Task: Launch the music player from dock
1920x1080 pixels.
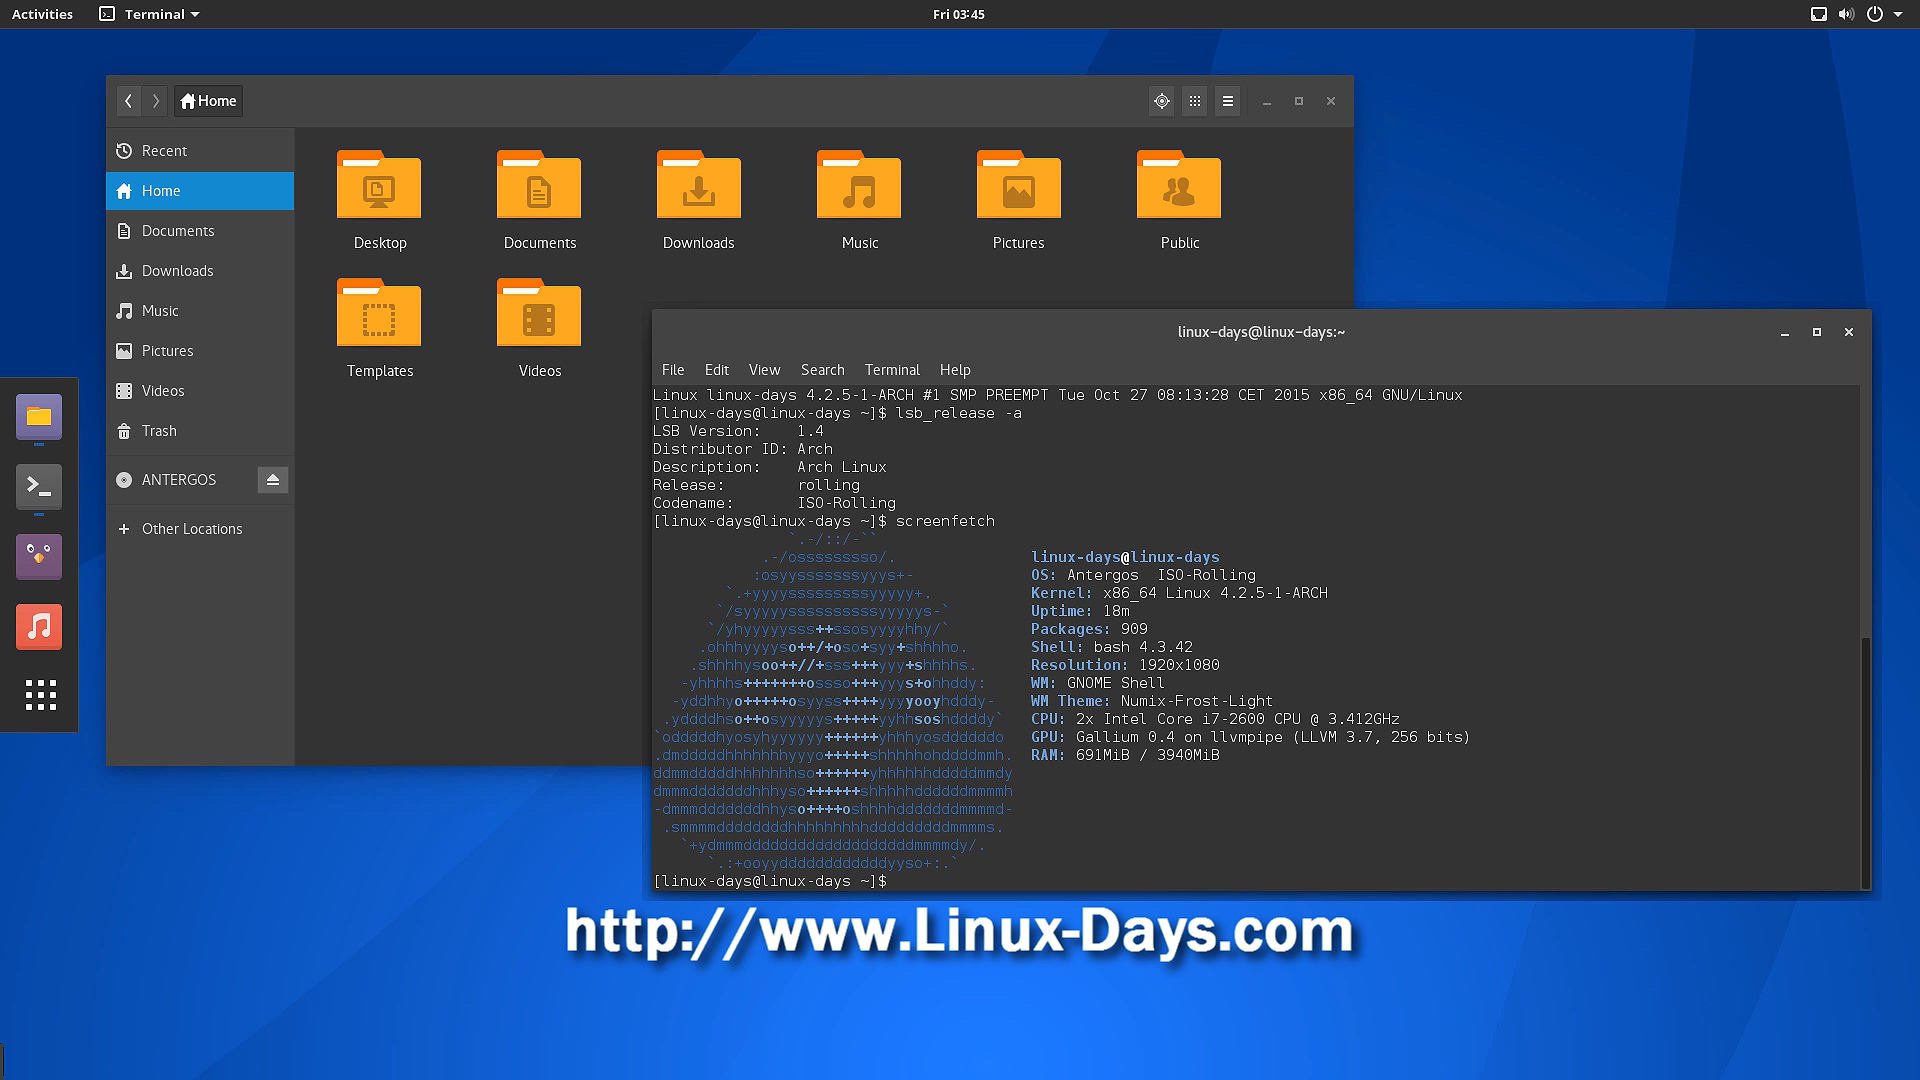Action: coord(39,627)
